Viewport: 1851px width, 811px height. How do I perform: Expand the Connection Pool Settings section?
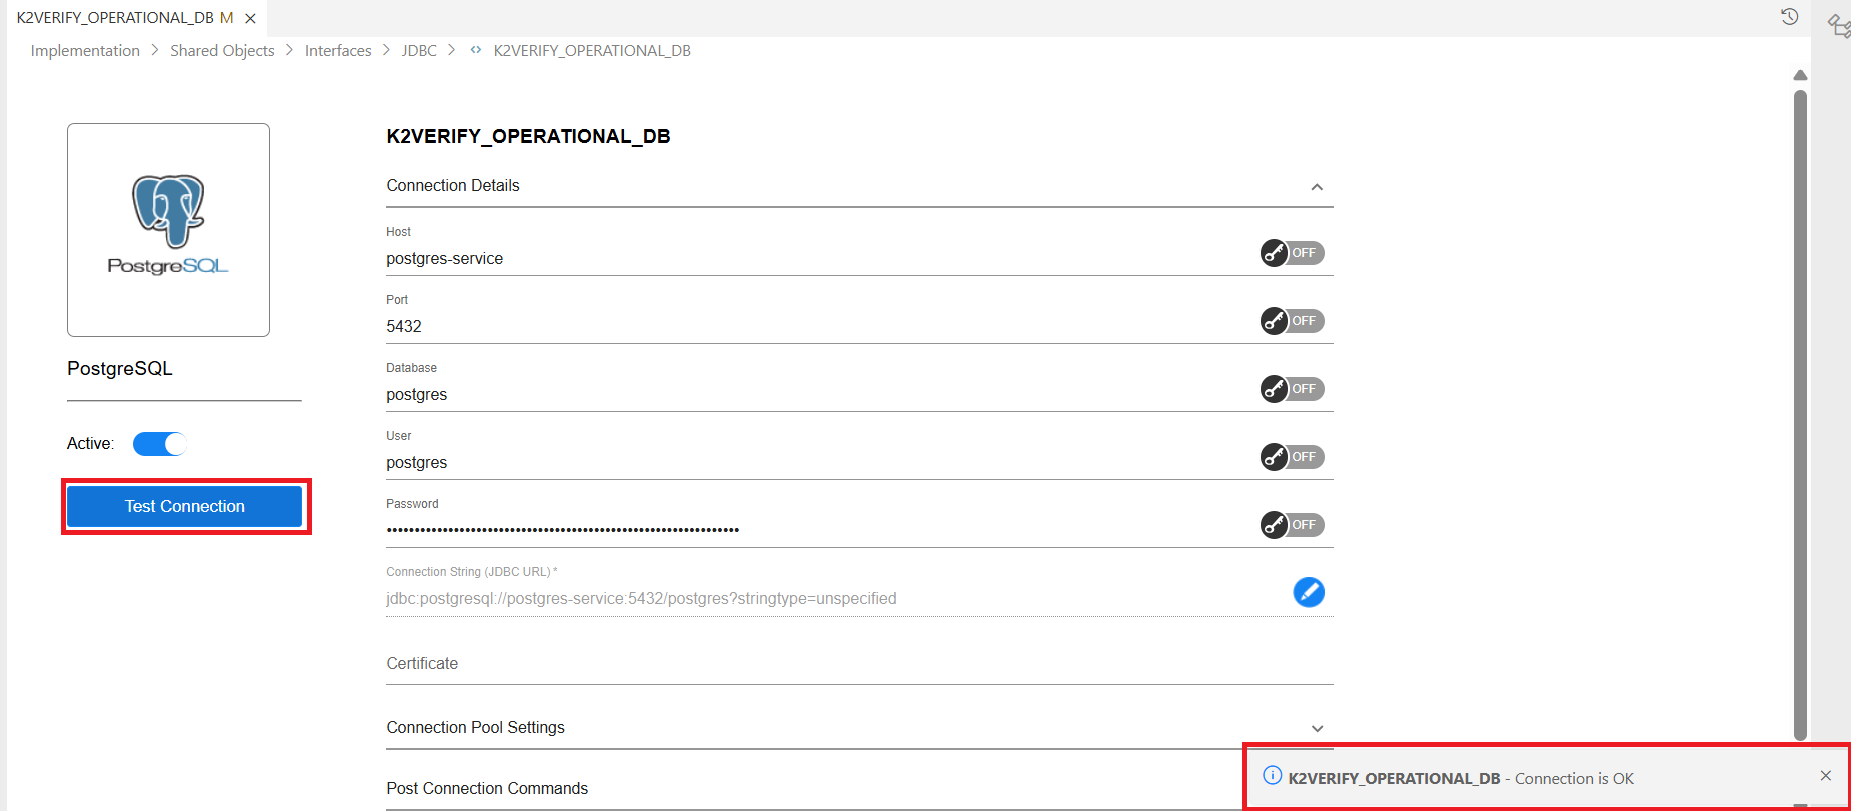click(x=1317, y=728)
